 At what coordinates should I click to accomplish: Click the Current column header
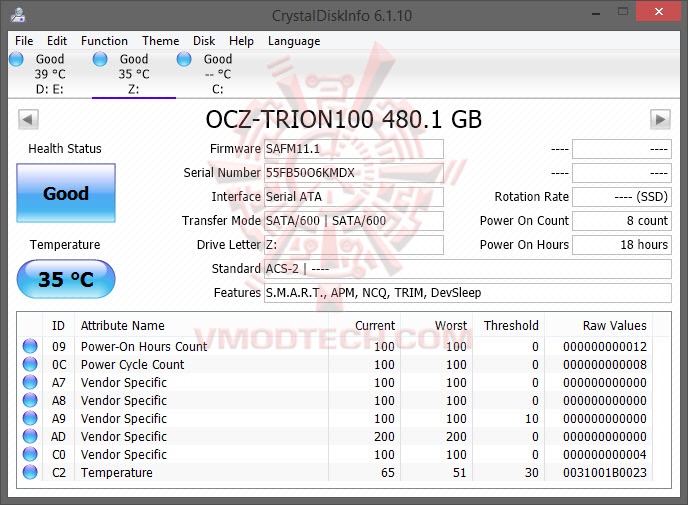pyautogui.click(x=364, y=326)
